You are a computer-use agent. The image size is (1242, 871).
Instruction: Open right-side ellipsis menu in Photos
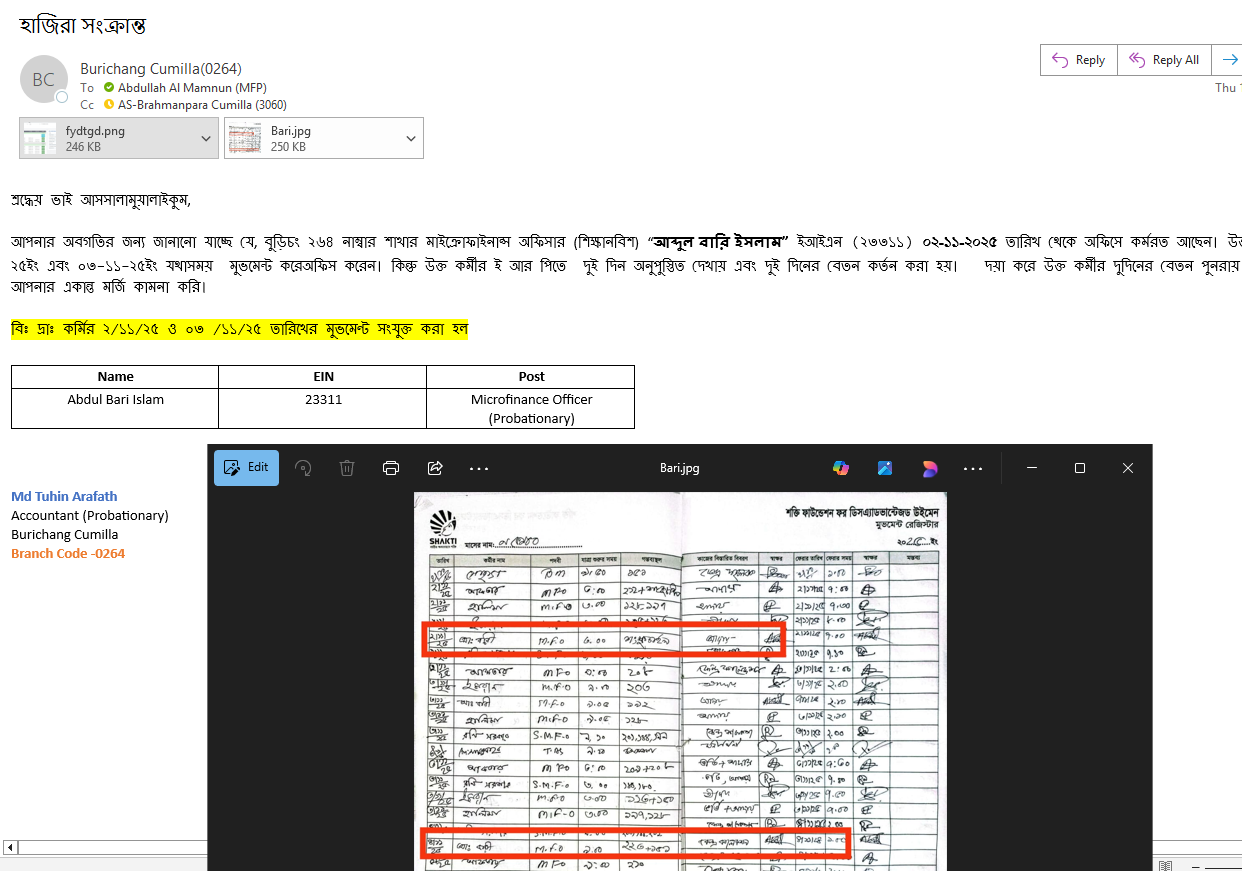(973, 468)
